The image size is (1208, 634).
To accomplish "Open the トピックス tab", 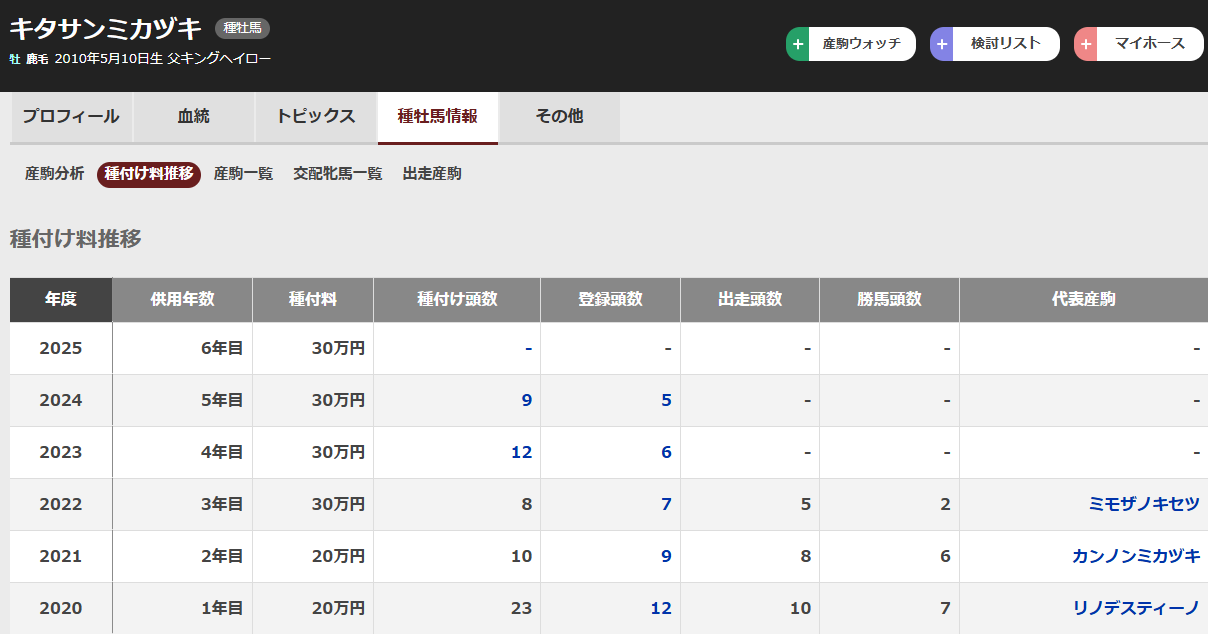I will pyautogui.click(x=316, y=117).
